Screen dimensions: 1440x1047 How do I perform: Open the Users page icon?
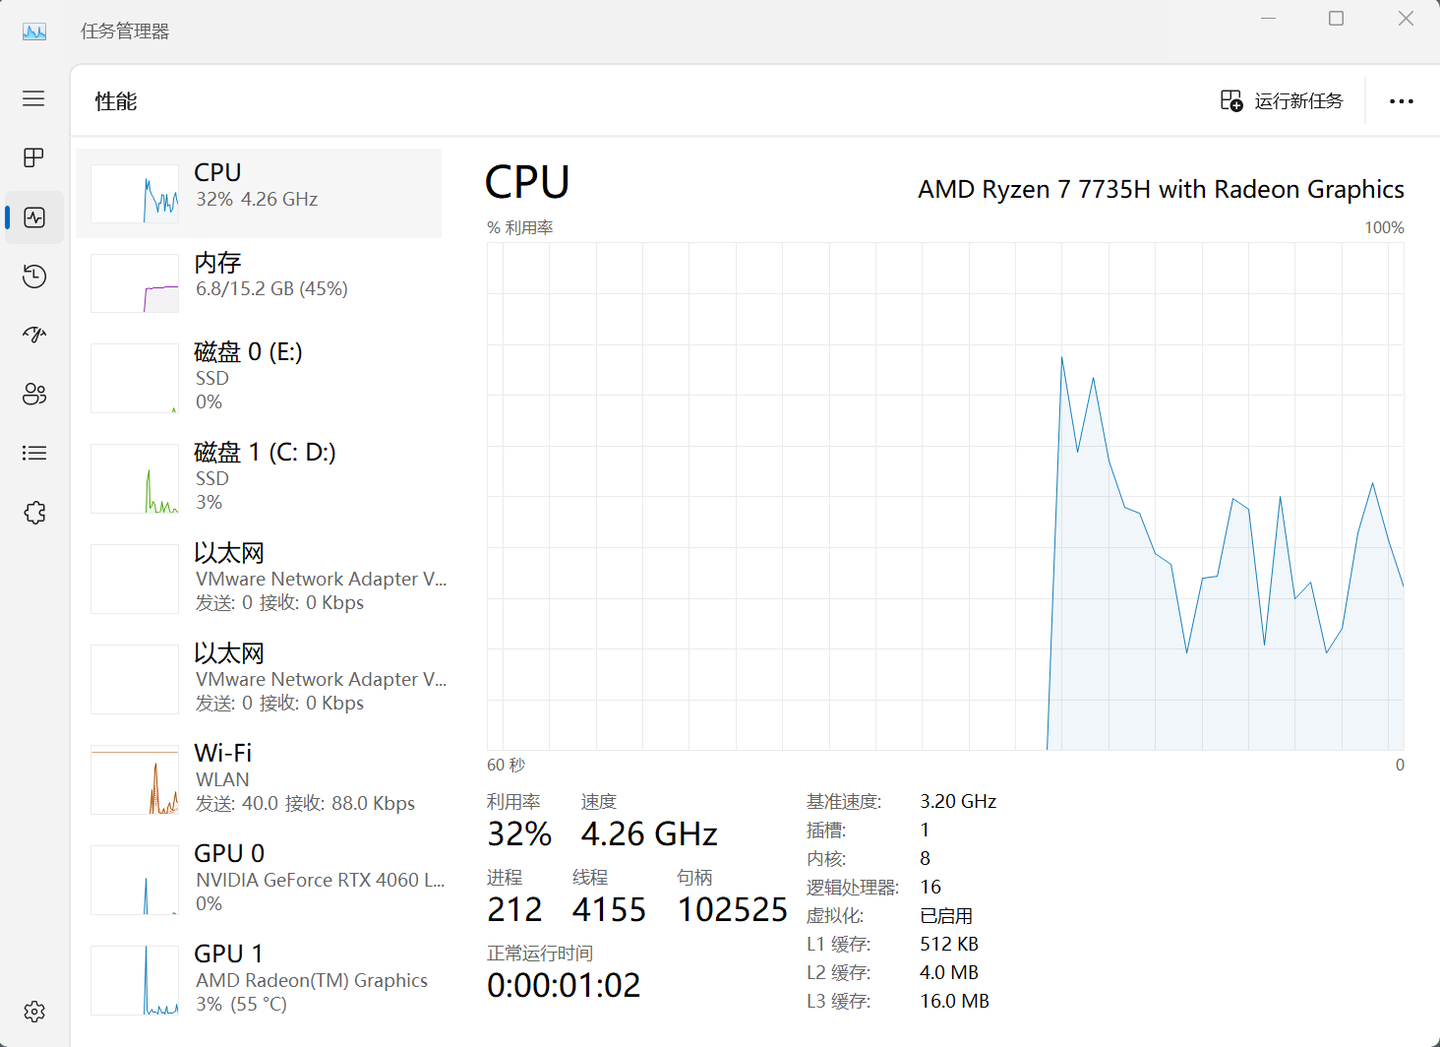(x=34, y=394)
